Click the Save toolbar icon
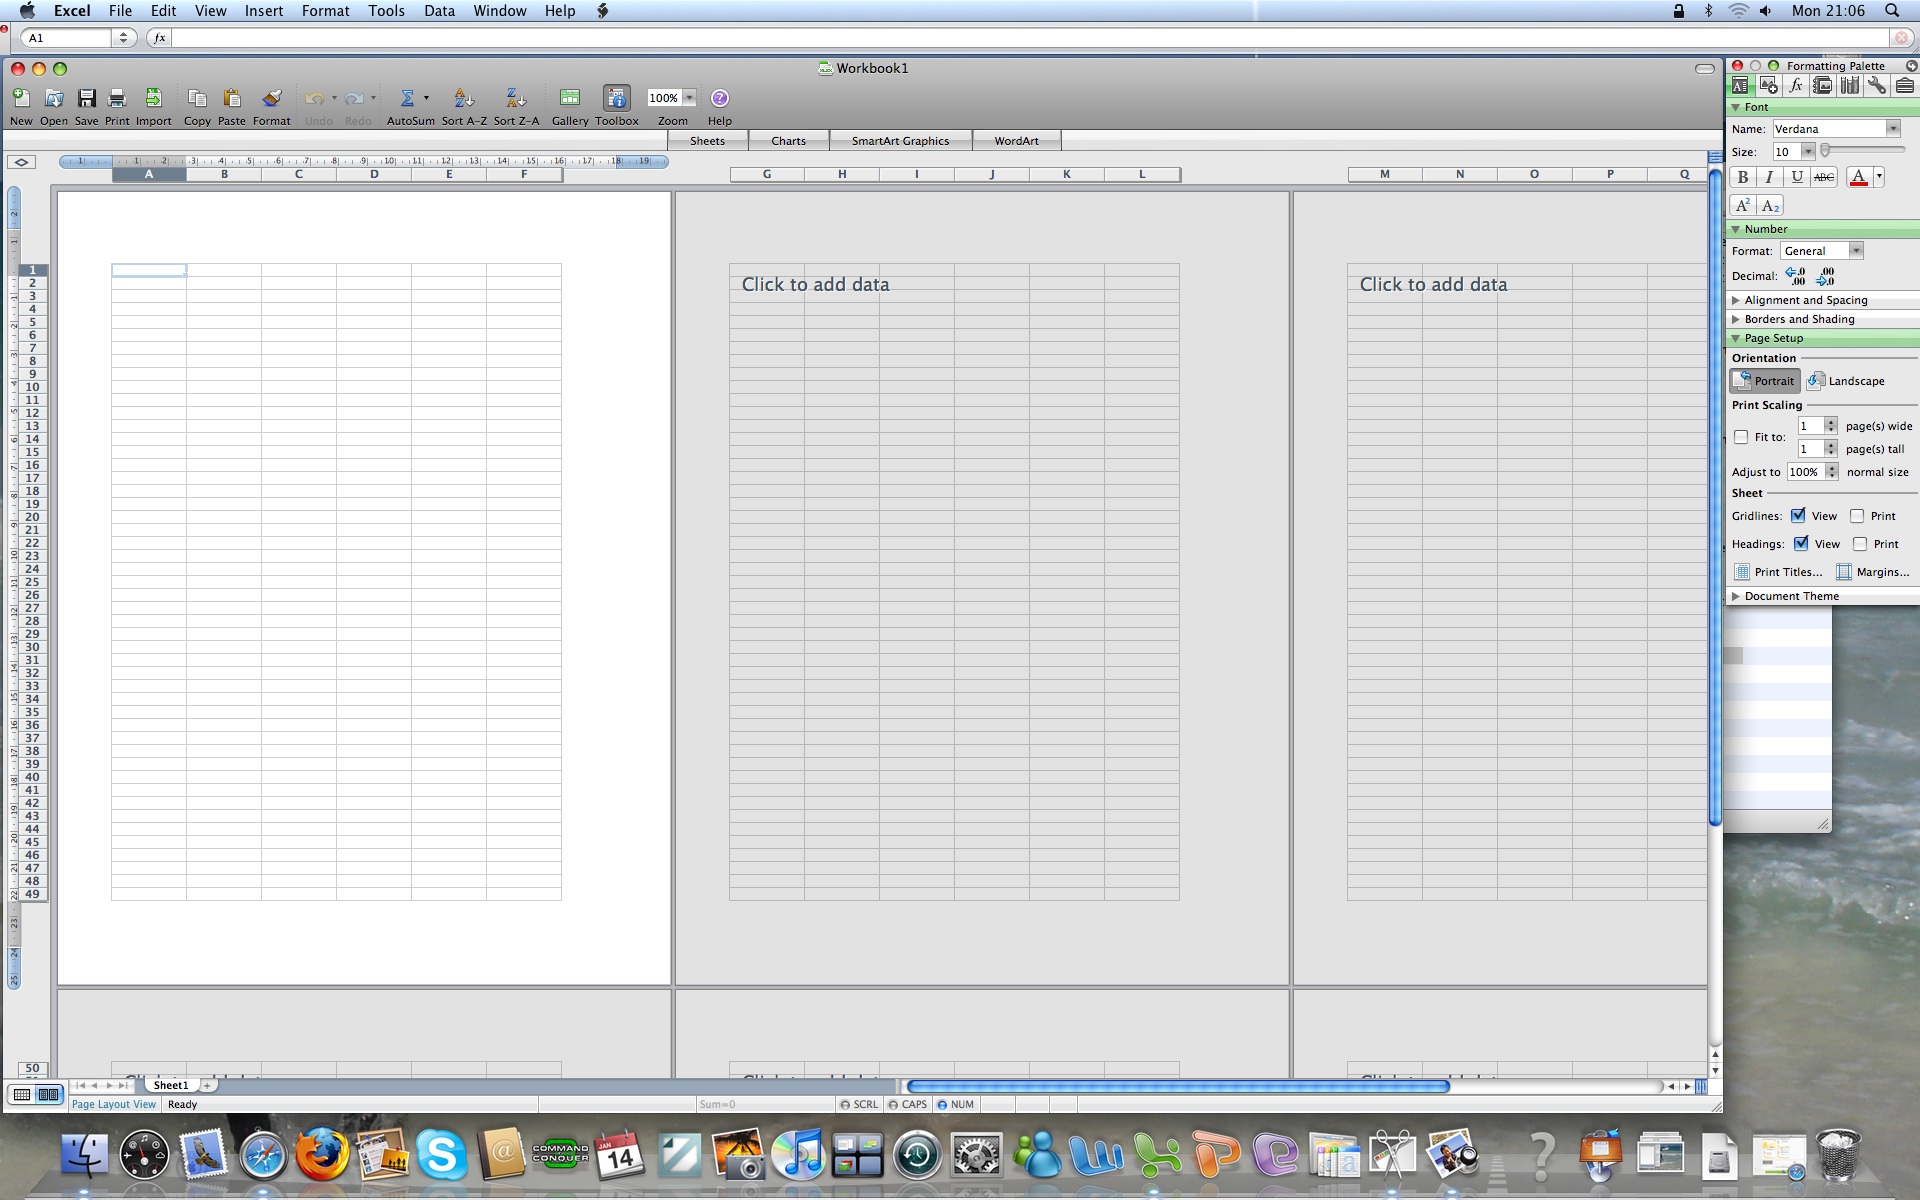The image size is (1920, 1200). coord(87,98)
